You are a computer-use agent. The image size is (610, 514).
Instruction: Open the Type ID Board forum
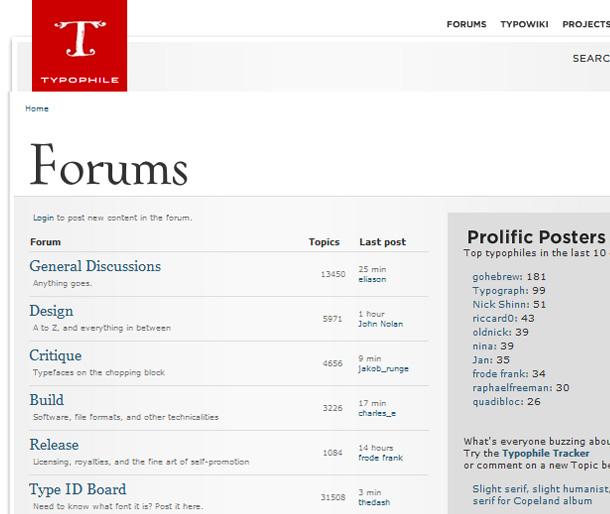click(78, 489)
